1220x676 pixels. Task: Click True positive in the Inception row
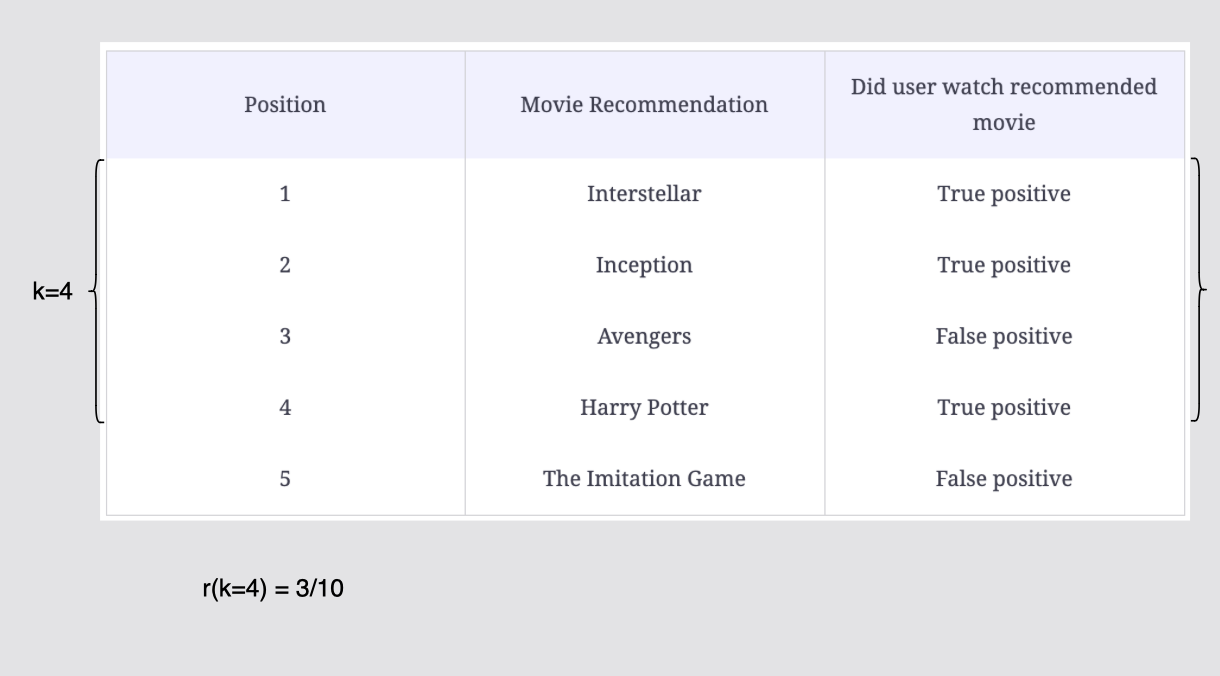1003,265
